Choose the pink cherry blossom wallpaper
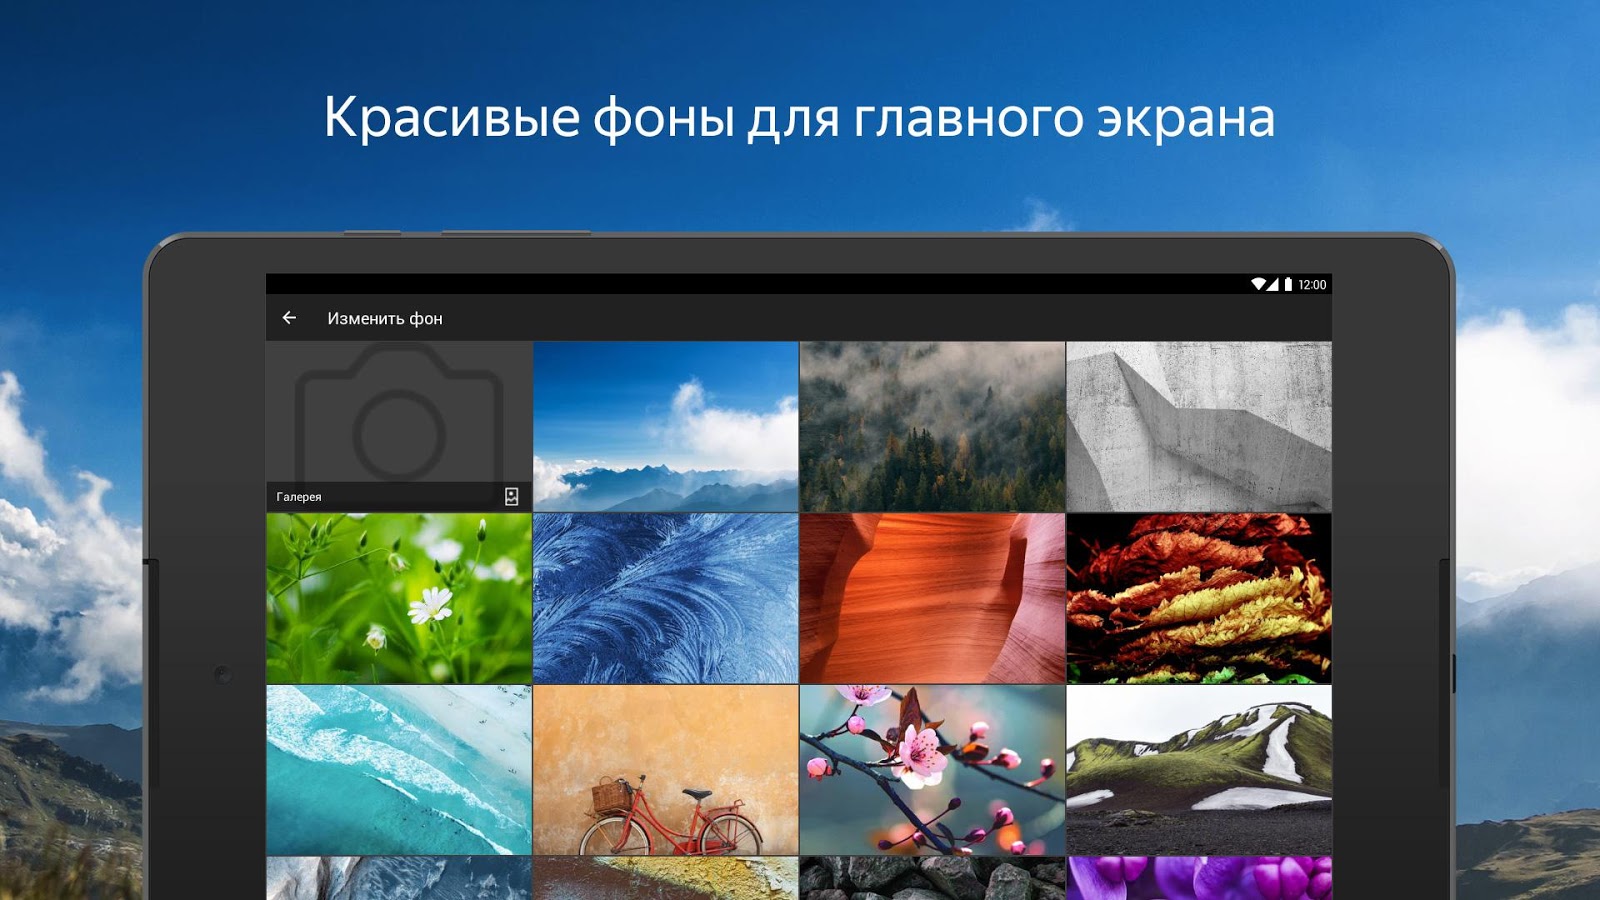This screenshot has height=900, width=1600. coord(933,770)
